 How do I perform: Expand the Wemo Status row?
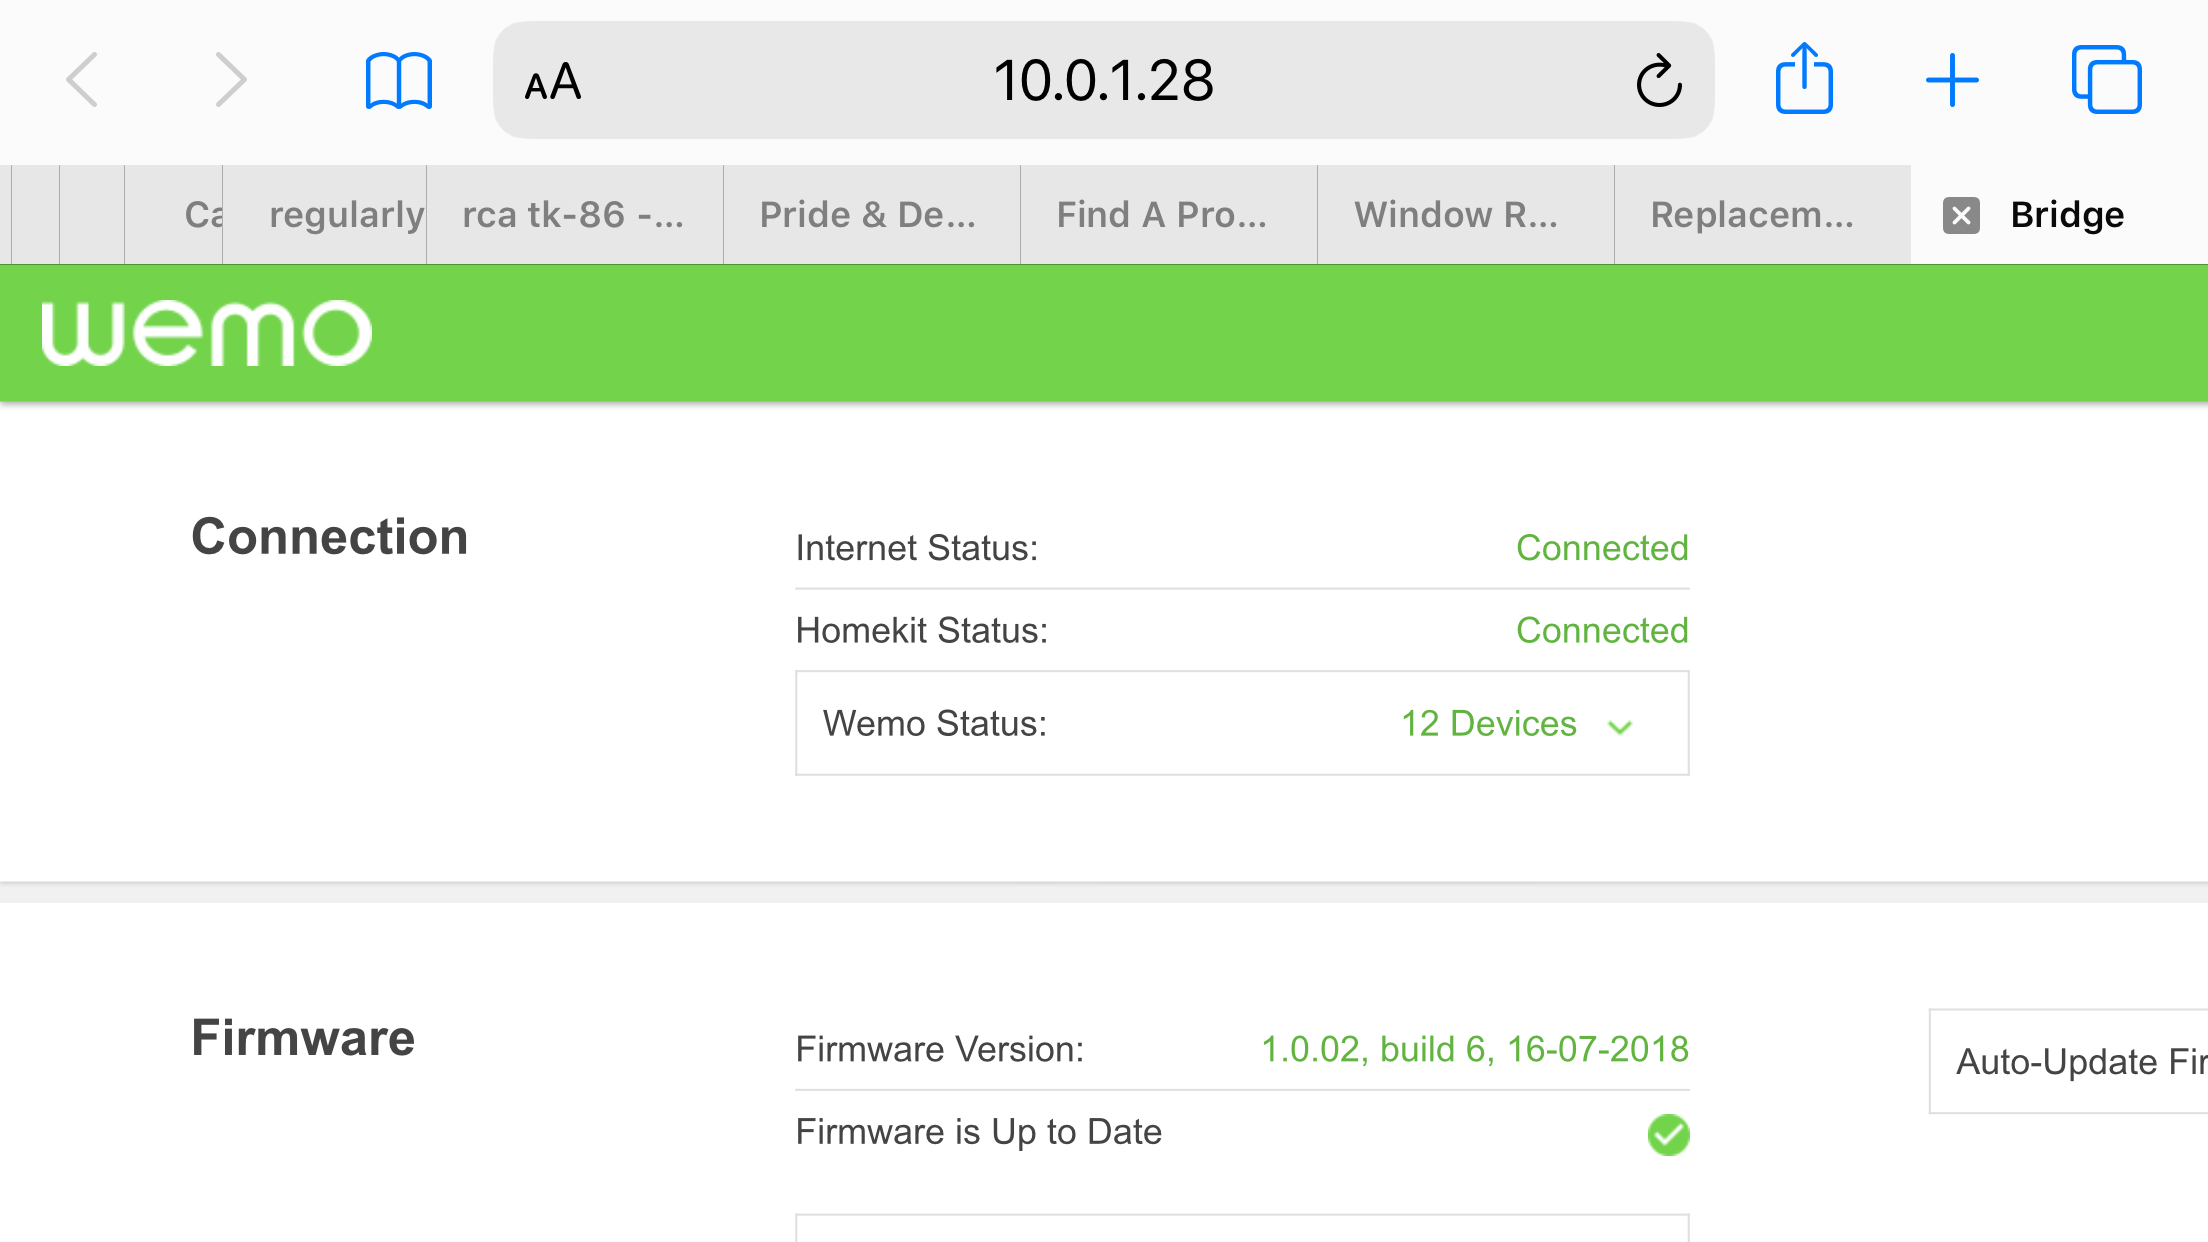point(1241,723)
